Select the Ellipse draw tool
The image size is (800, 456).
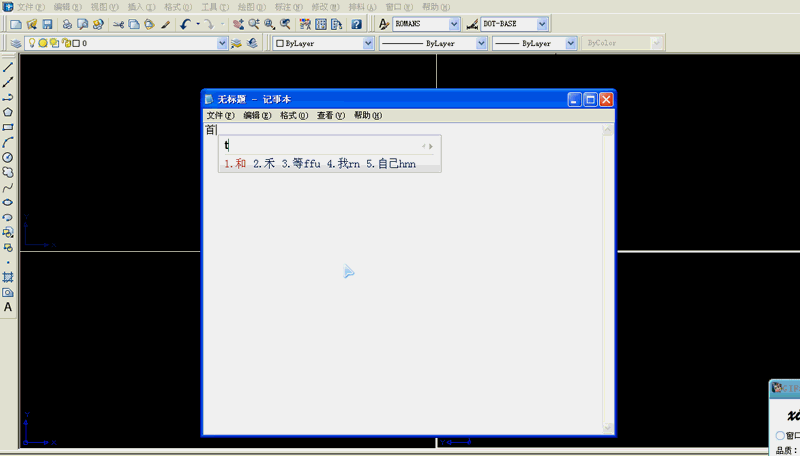tap(8, 202)
